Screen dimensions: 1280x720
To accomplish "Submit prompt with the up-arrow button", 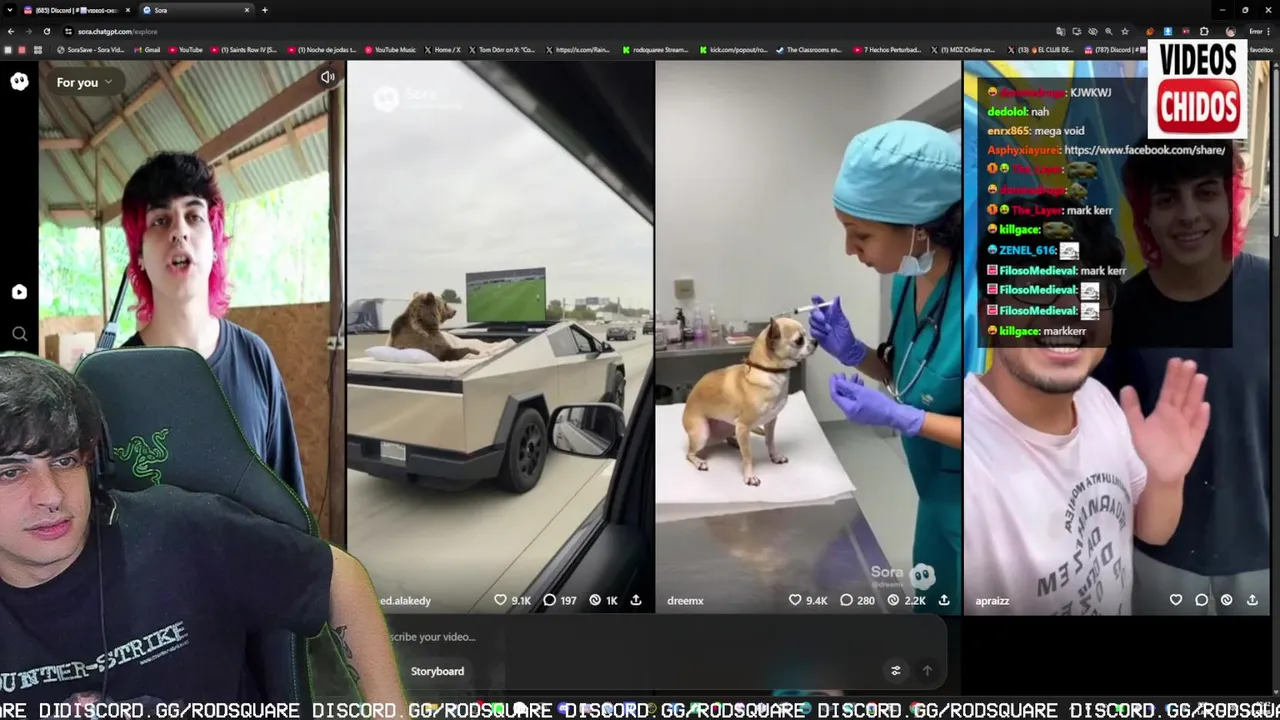I will [927, 671].
